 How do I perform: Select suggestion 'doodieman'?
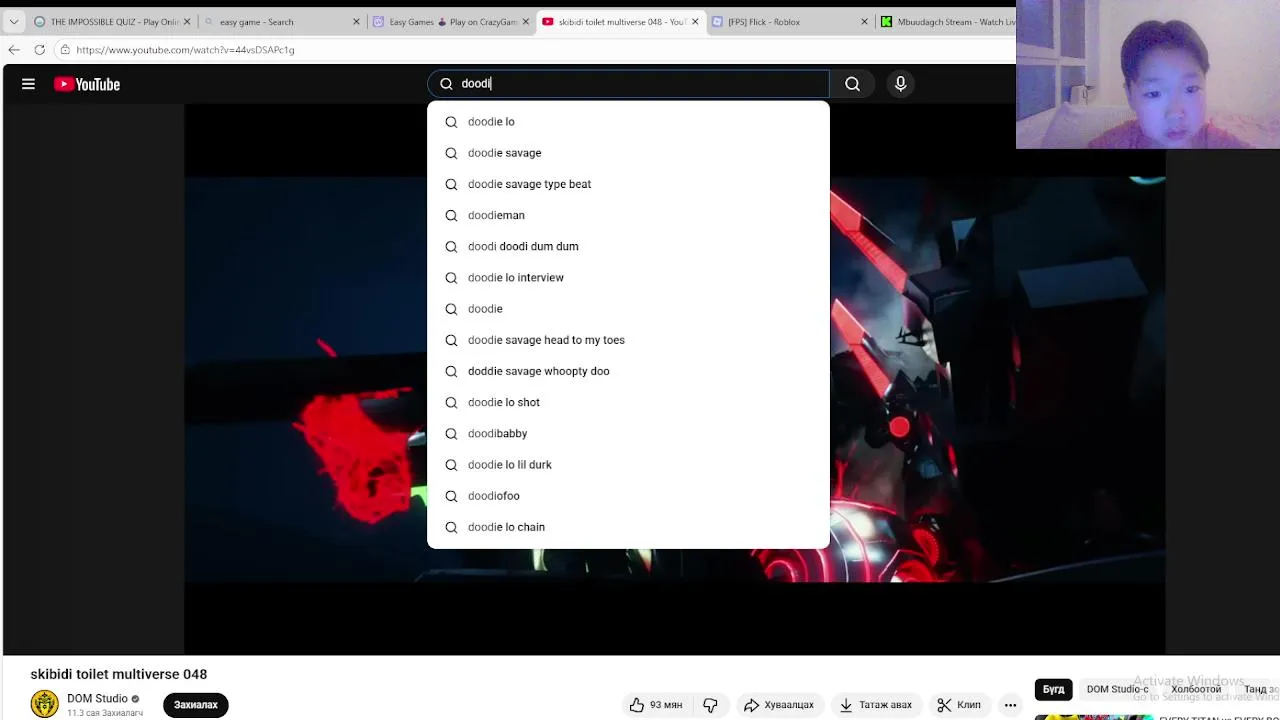coord(628,215)
